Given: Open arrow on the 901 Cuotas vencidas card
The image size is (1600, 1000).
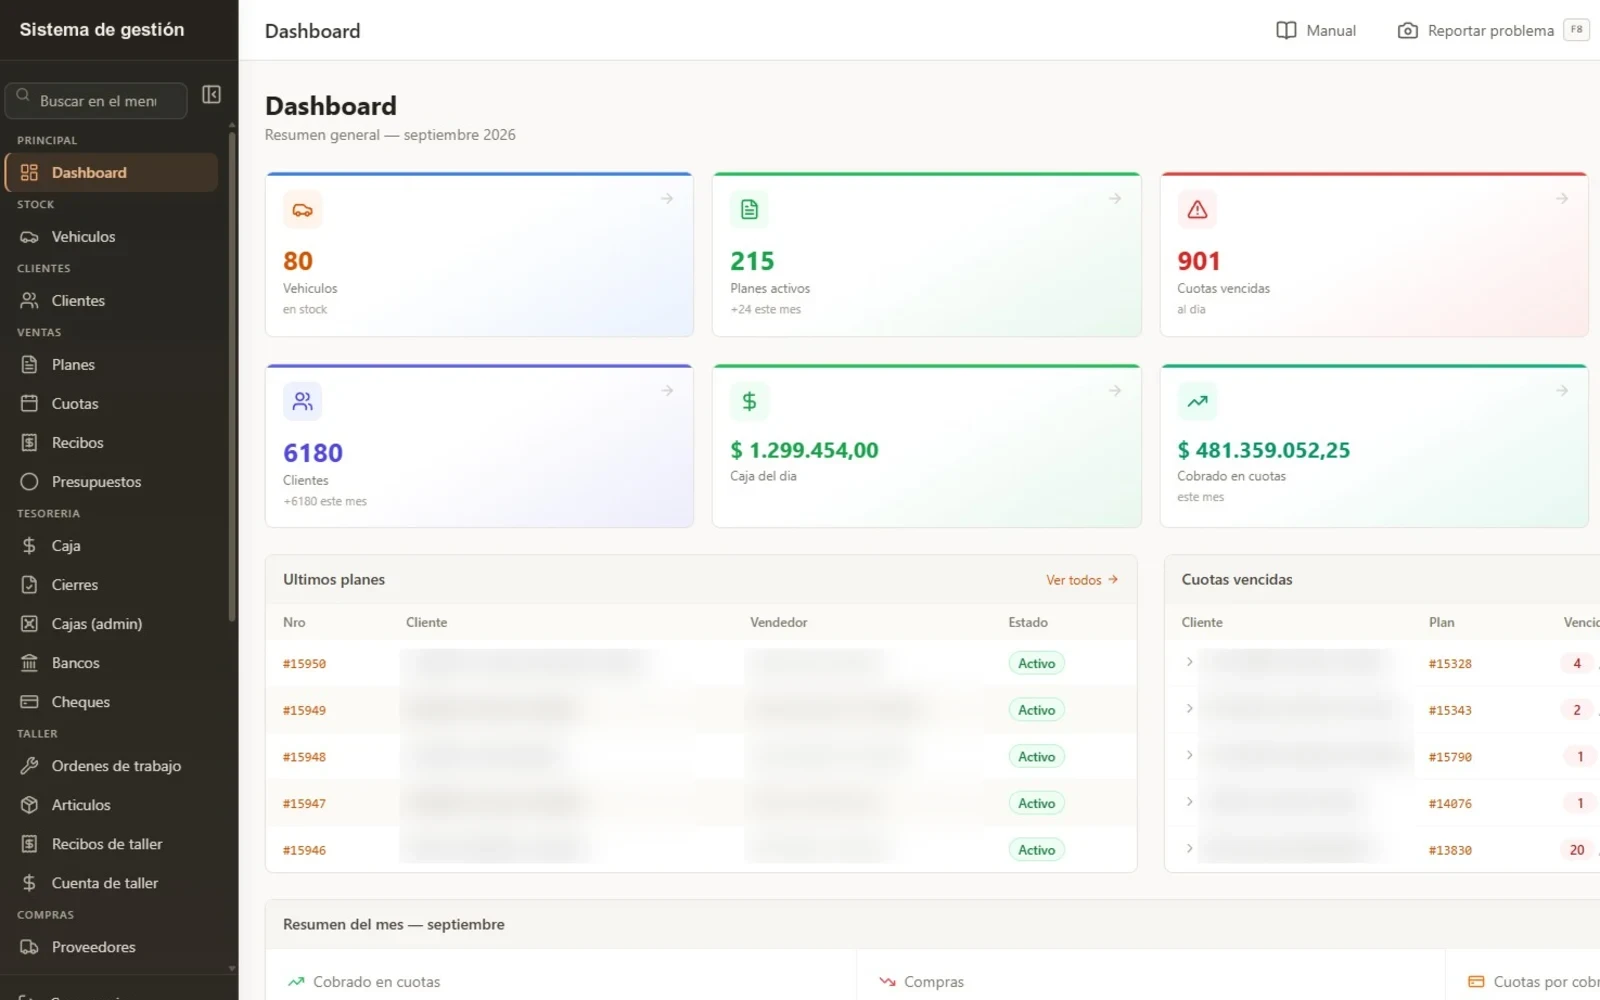Looking at the screenshot, I should [x=1562, y=199].
